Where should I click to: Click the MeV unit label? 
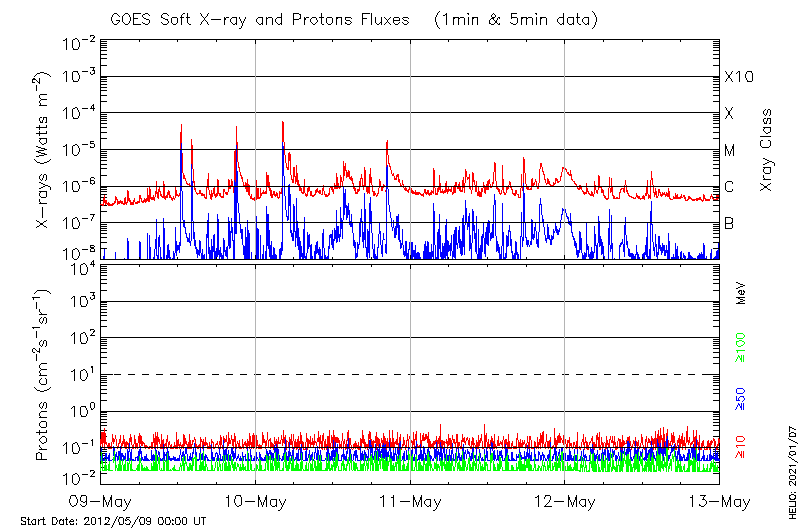[742, 294]
